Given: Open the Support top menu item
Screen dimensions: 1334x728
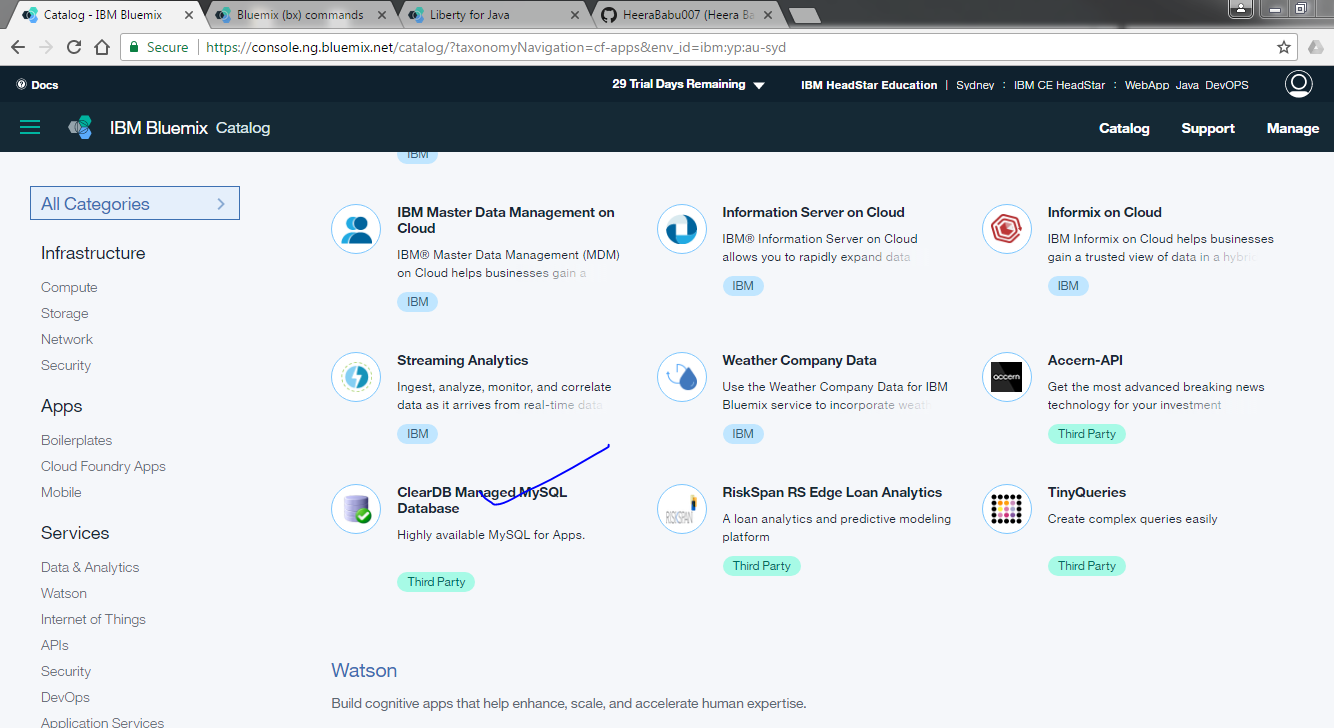Looking at the screenshot, I should coord(1208,128).
